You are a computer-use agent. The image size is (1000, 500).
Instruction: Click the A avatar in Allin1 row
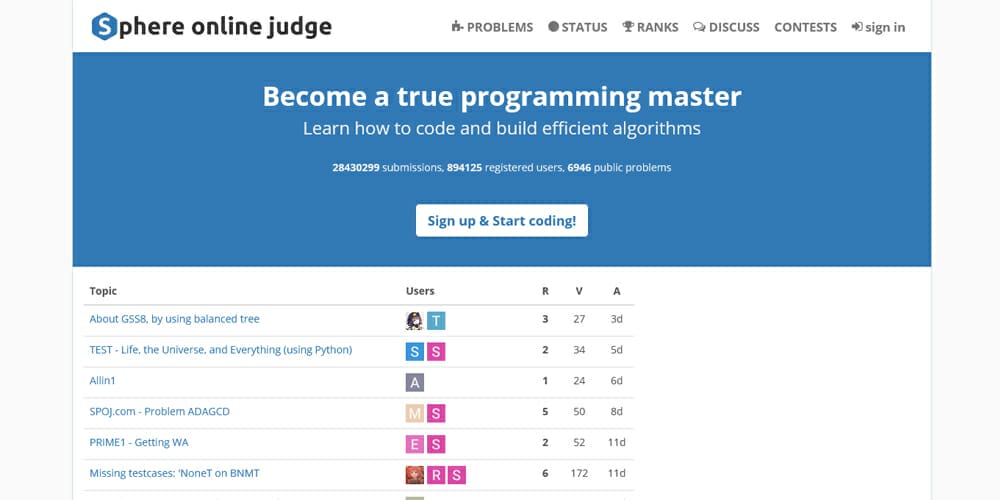pos(415,383)
